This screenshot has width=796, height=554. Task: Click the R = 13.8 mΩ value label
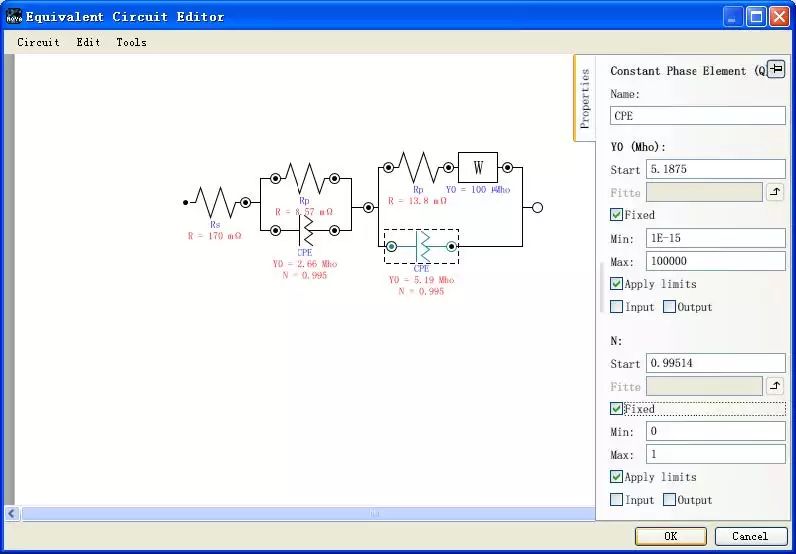coord(418,201)
